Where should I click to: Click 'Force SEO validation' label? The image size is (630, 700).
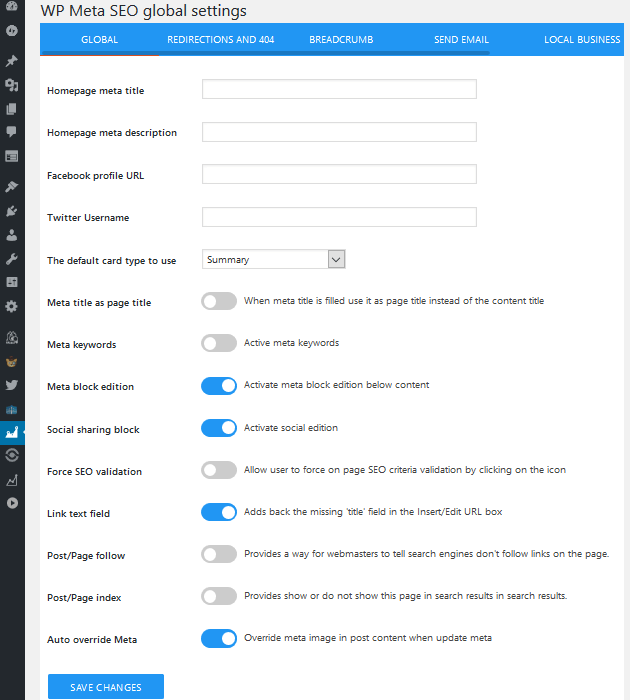pos(94,471)
